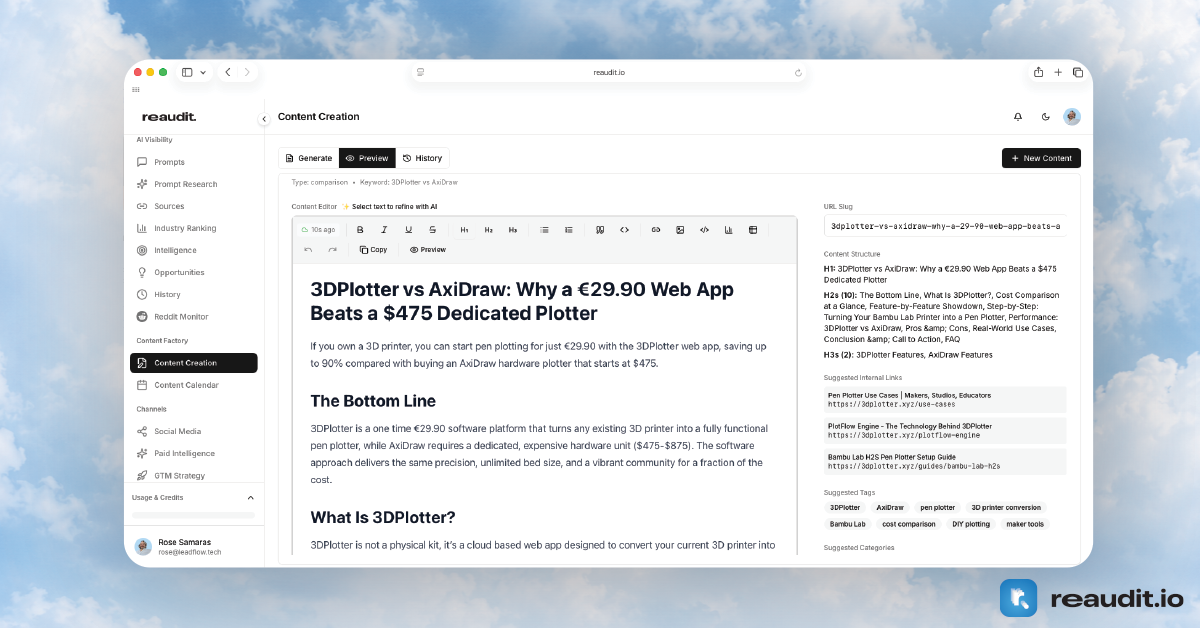This screenshot has height=628, width=1200.
Task: Select the 3DPlotter suggested tag
Action: point(845,508)
